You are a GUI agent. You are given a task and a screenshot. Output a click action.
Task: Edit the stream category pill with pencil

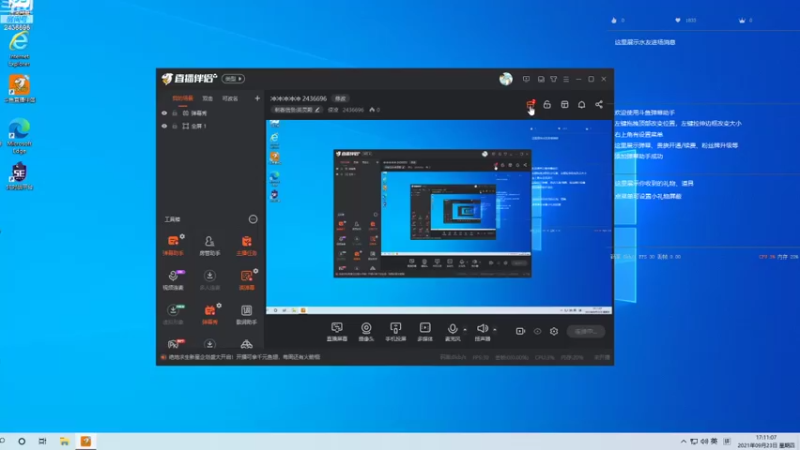pyautogui.click(x=297, y=110)
